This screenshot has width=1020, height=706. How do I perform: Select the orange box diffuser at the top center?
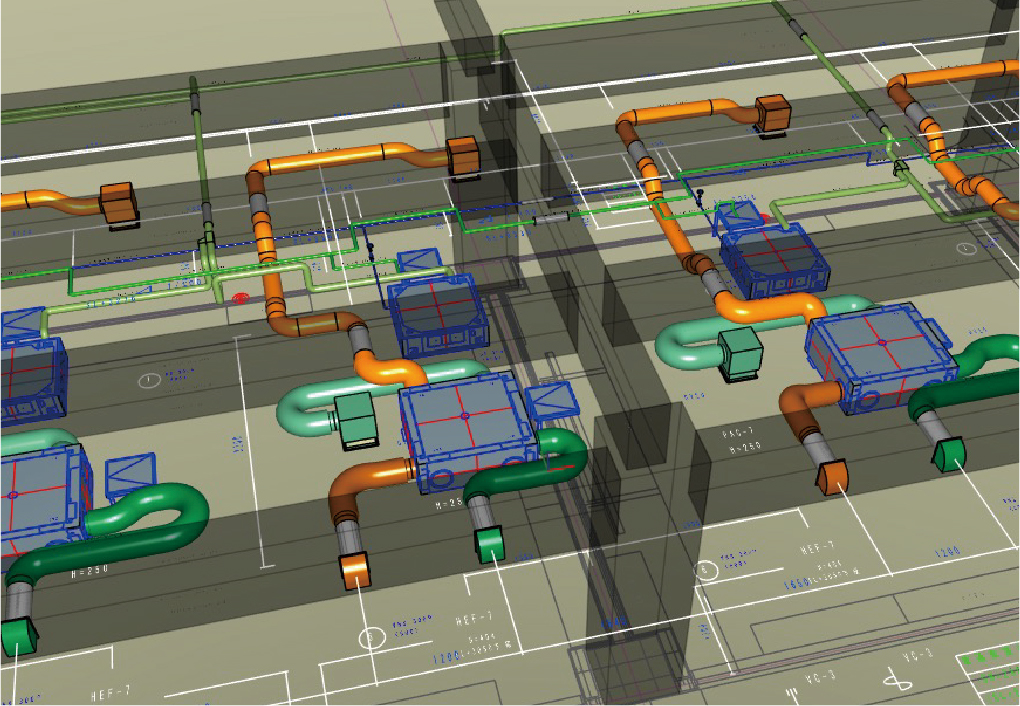point(465,158)
